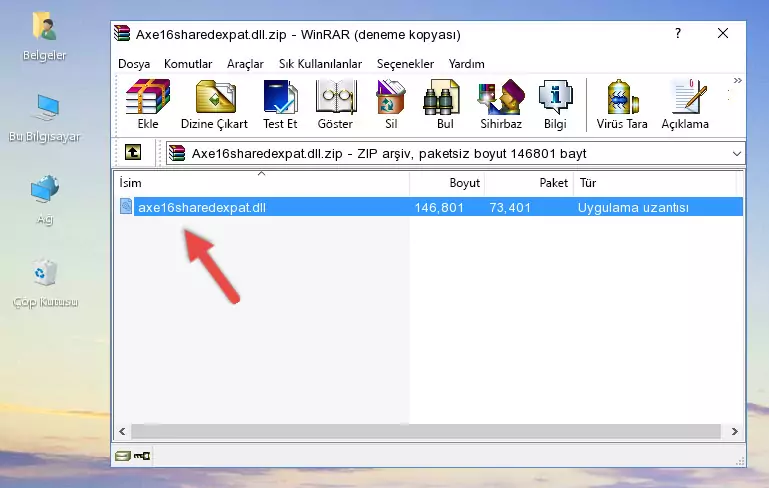This screenshot has width=769, height=488.
Task: Select the Çöp Kutusu recycle bin icon
Action: click(x=45, y=283)
